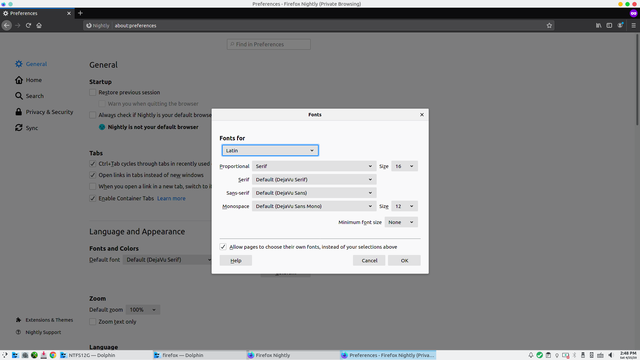640x360 pixels.
Task: Close the Fonts dialog with X
Action: [422, 115]
